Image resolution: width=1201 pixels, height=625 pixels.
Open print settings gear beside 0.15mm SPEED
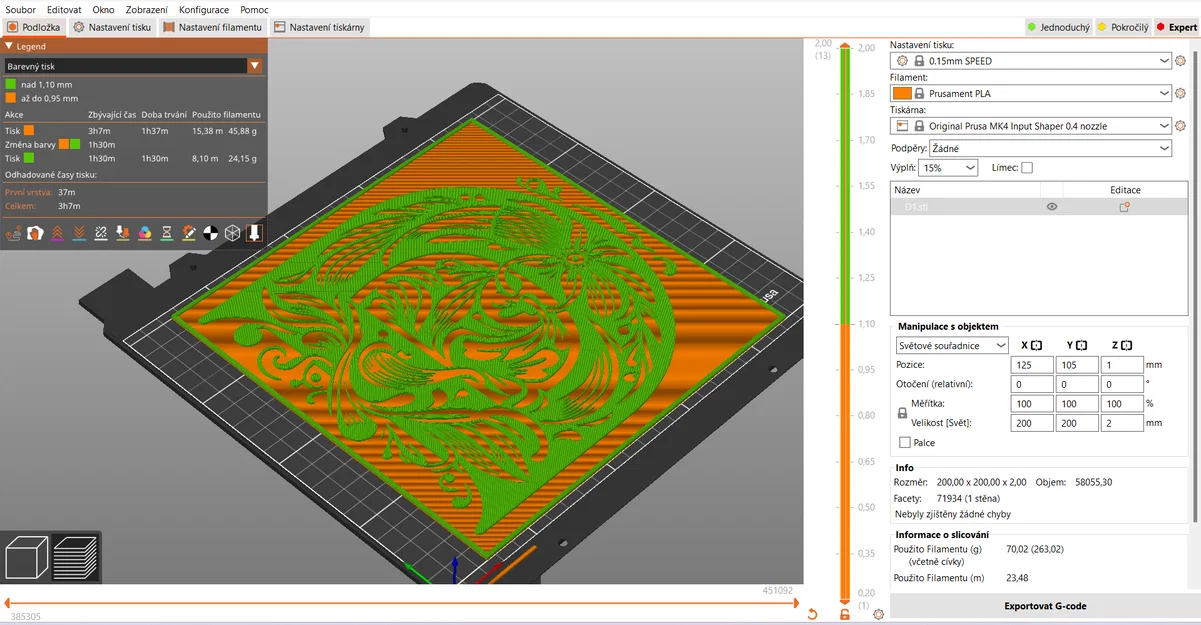(1181, 61)
